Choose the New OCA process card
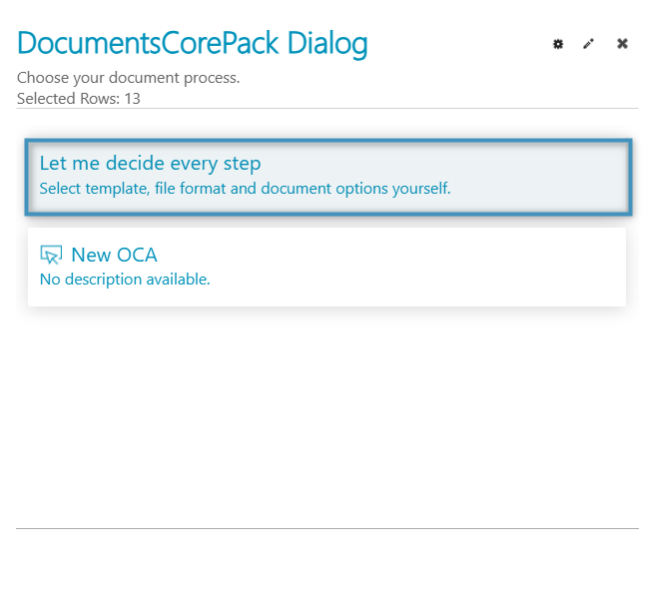657x594 pixels. (x=326, y=267)
